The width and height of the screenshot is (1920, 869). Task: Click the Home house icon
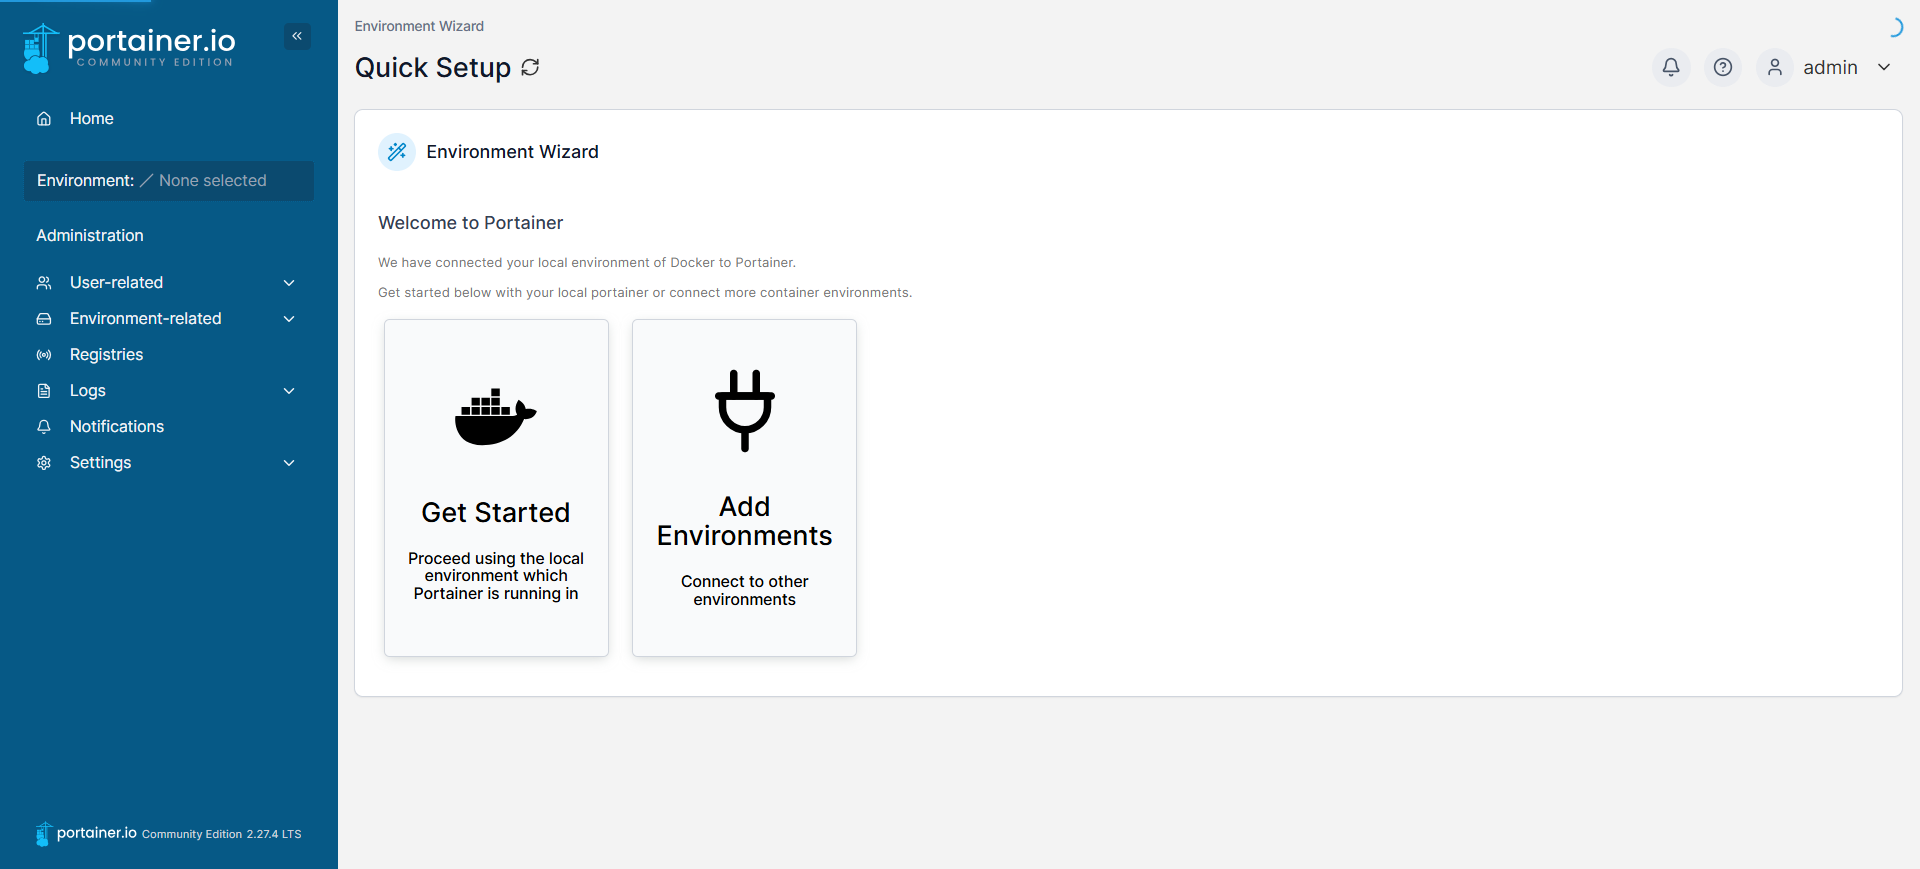(44, 119)
